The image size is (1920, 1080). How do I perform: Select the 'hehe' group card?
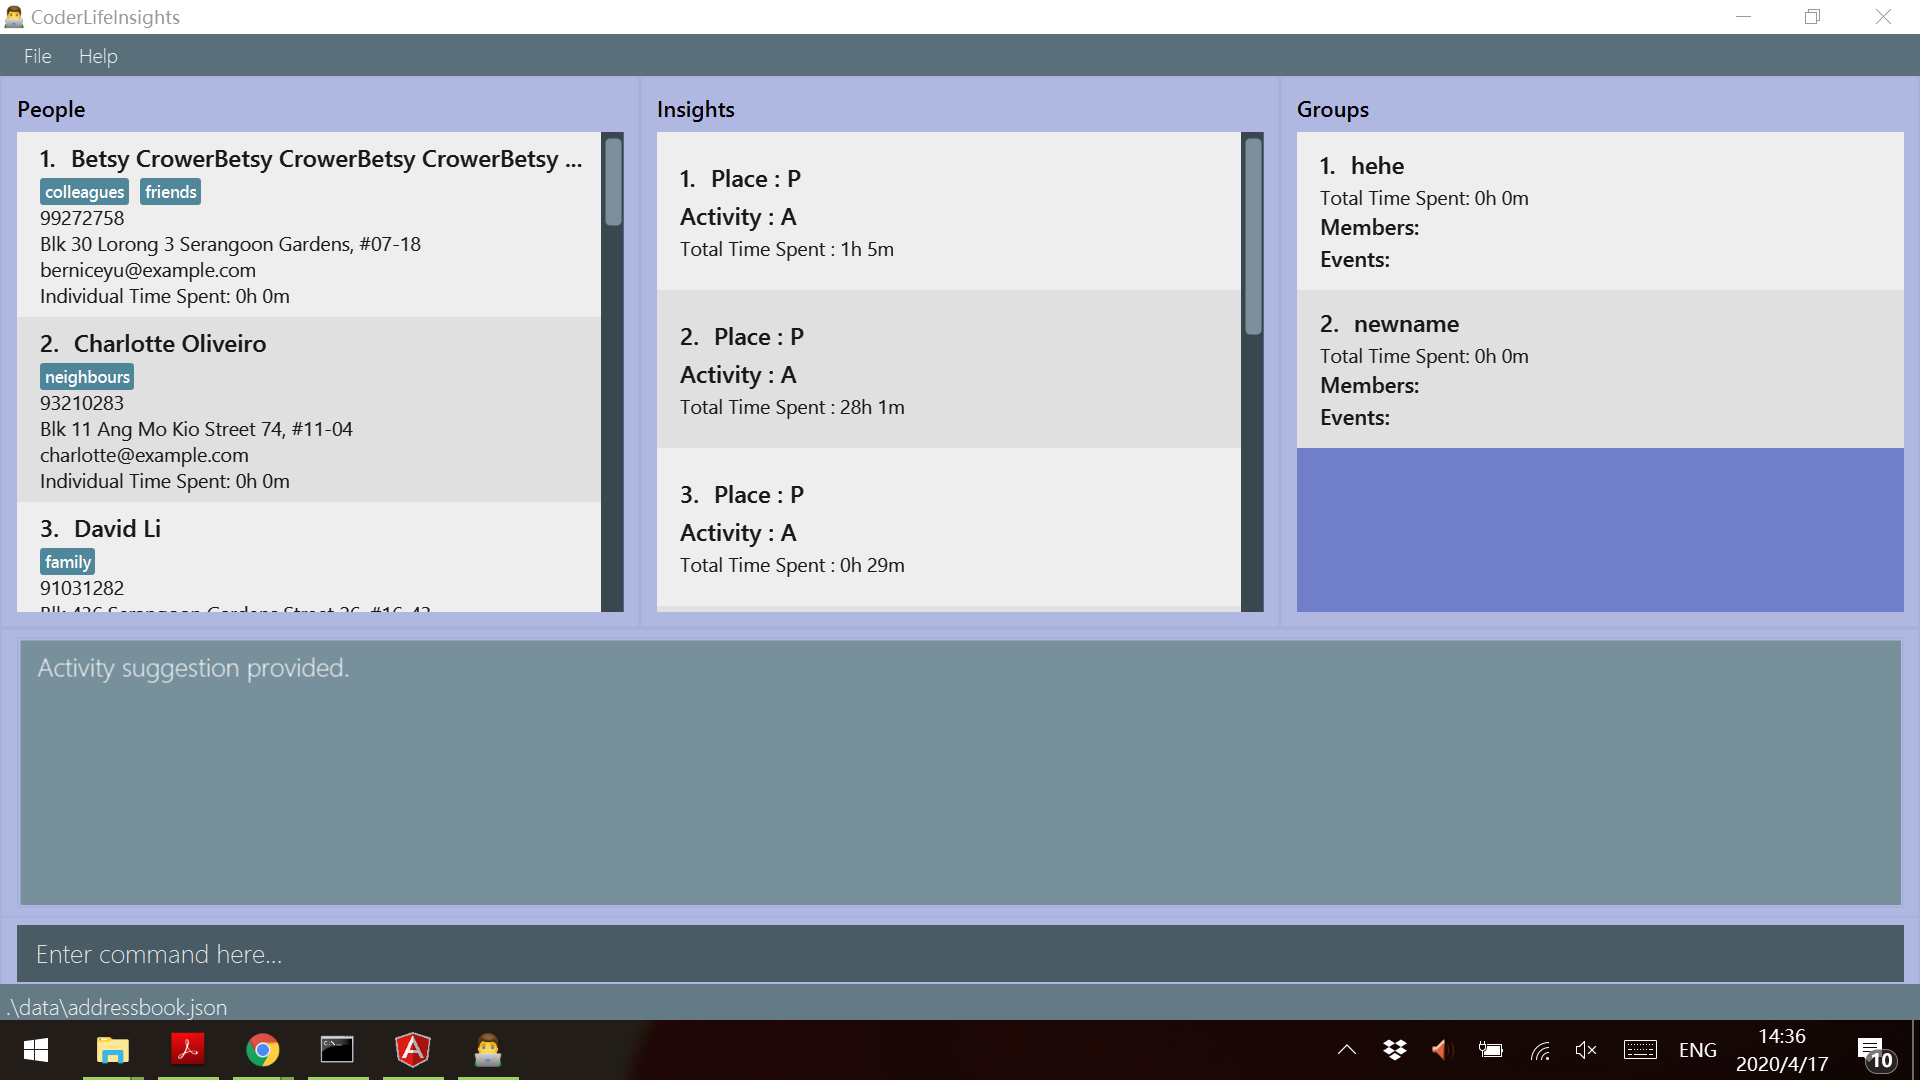coord(1599,211)
